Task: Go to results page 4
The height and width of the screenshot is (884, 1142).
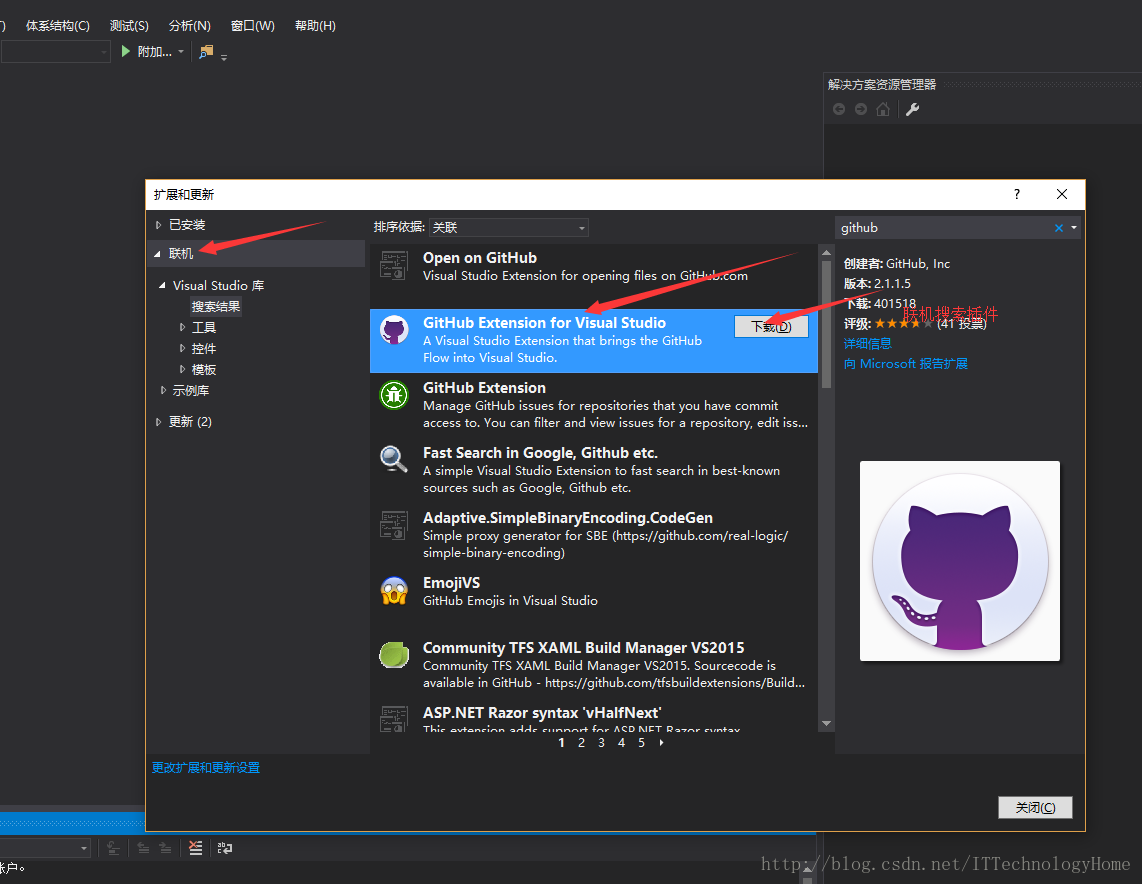Action: 621,743
